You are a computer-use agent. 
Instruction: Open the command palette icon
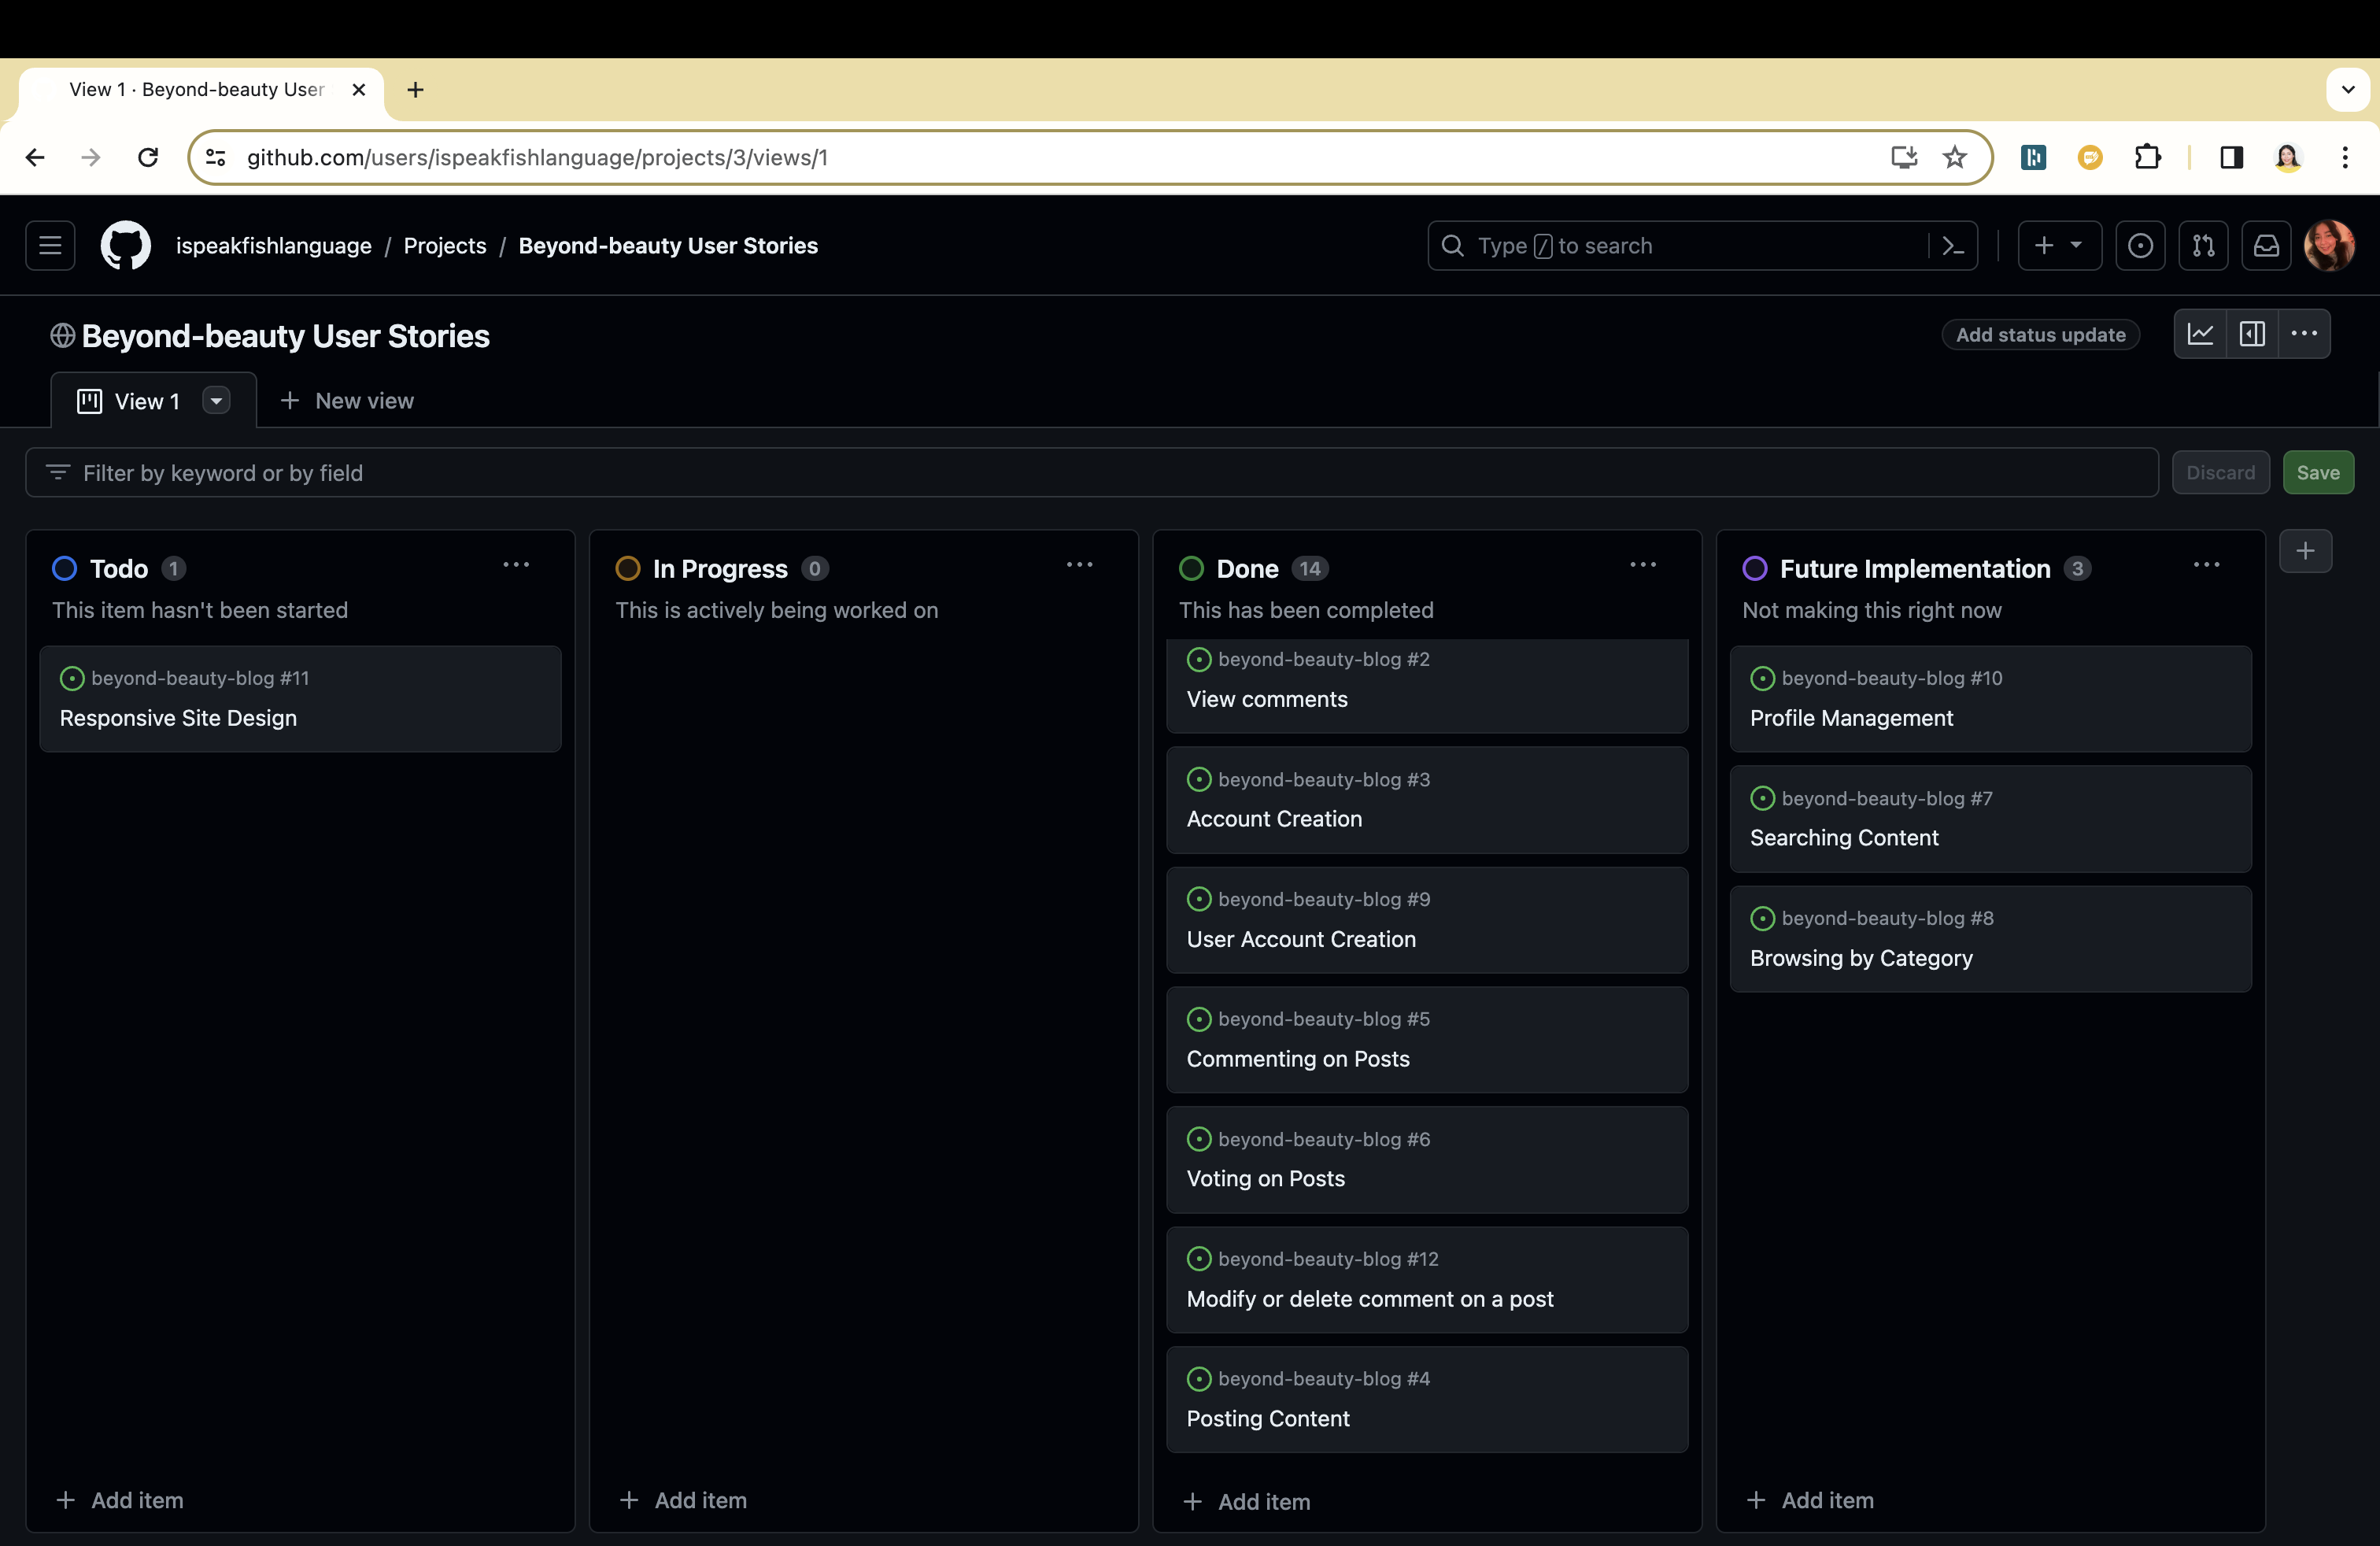click(x=1953, y=246)
